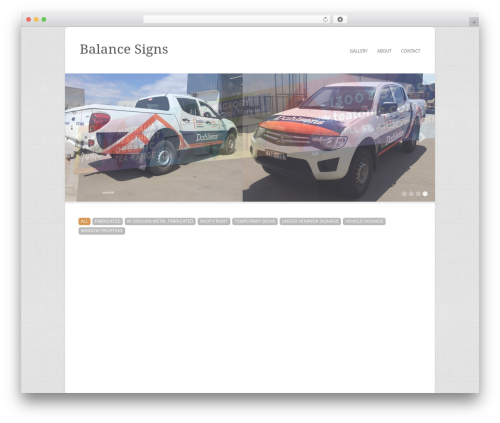Click the browser reload icon
Screen dimensions: 500x423
point(325,19)
